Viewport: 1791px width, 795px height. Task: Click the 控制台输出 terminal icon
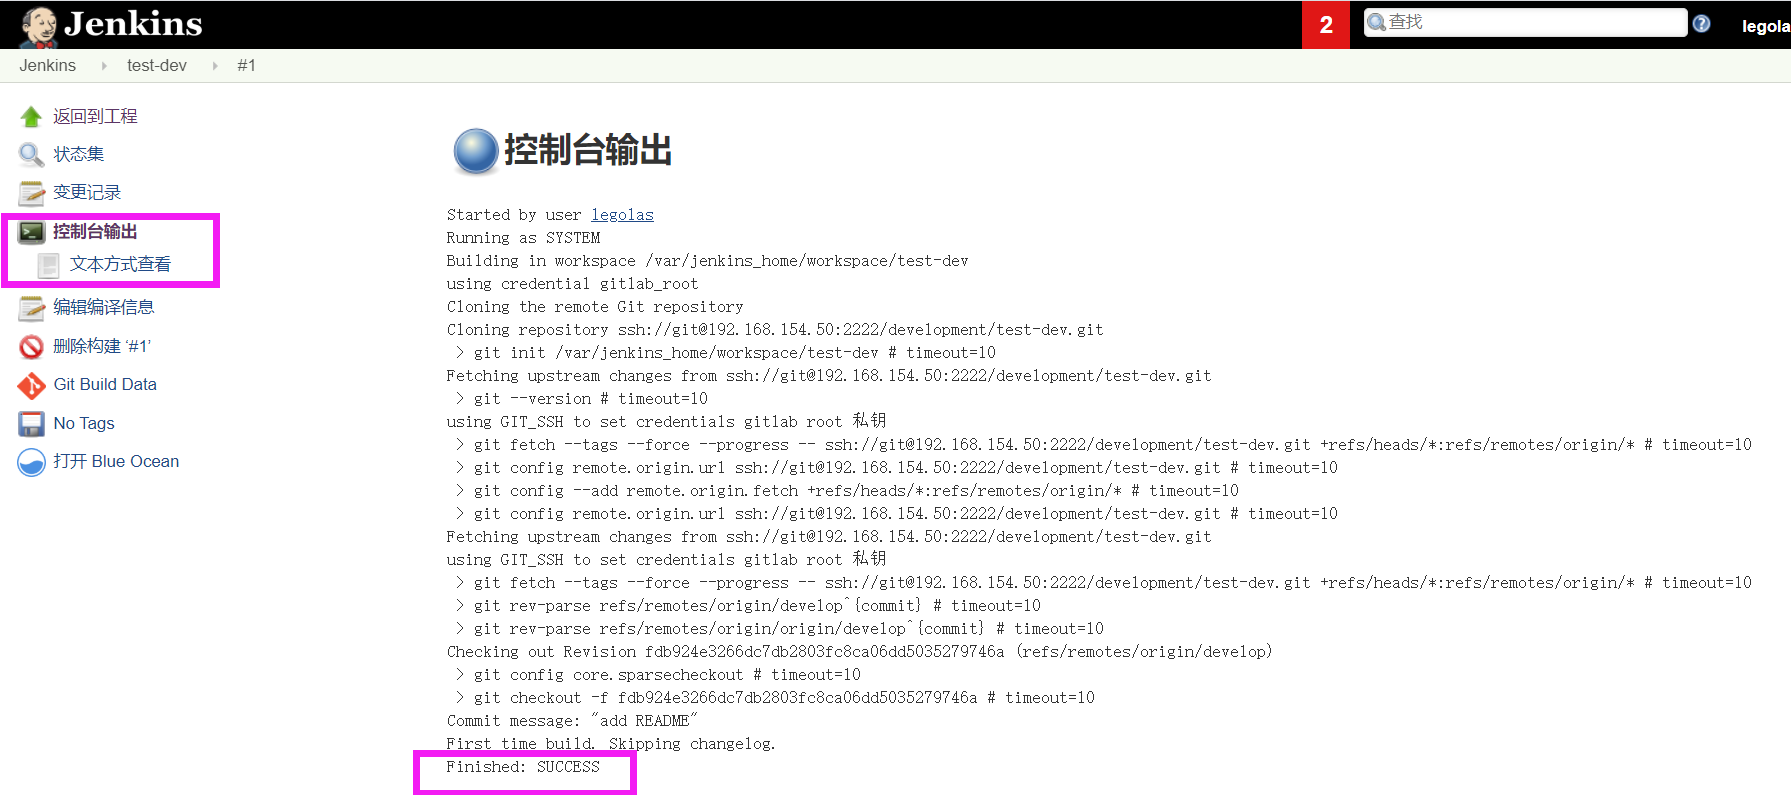[31, 232]
